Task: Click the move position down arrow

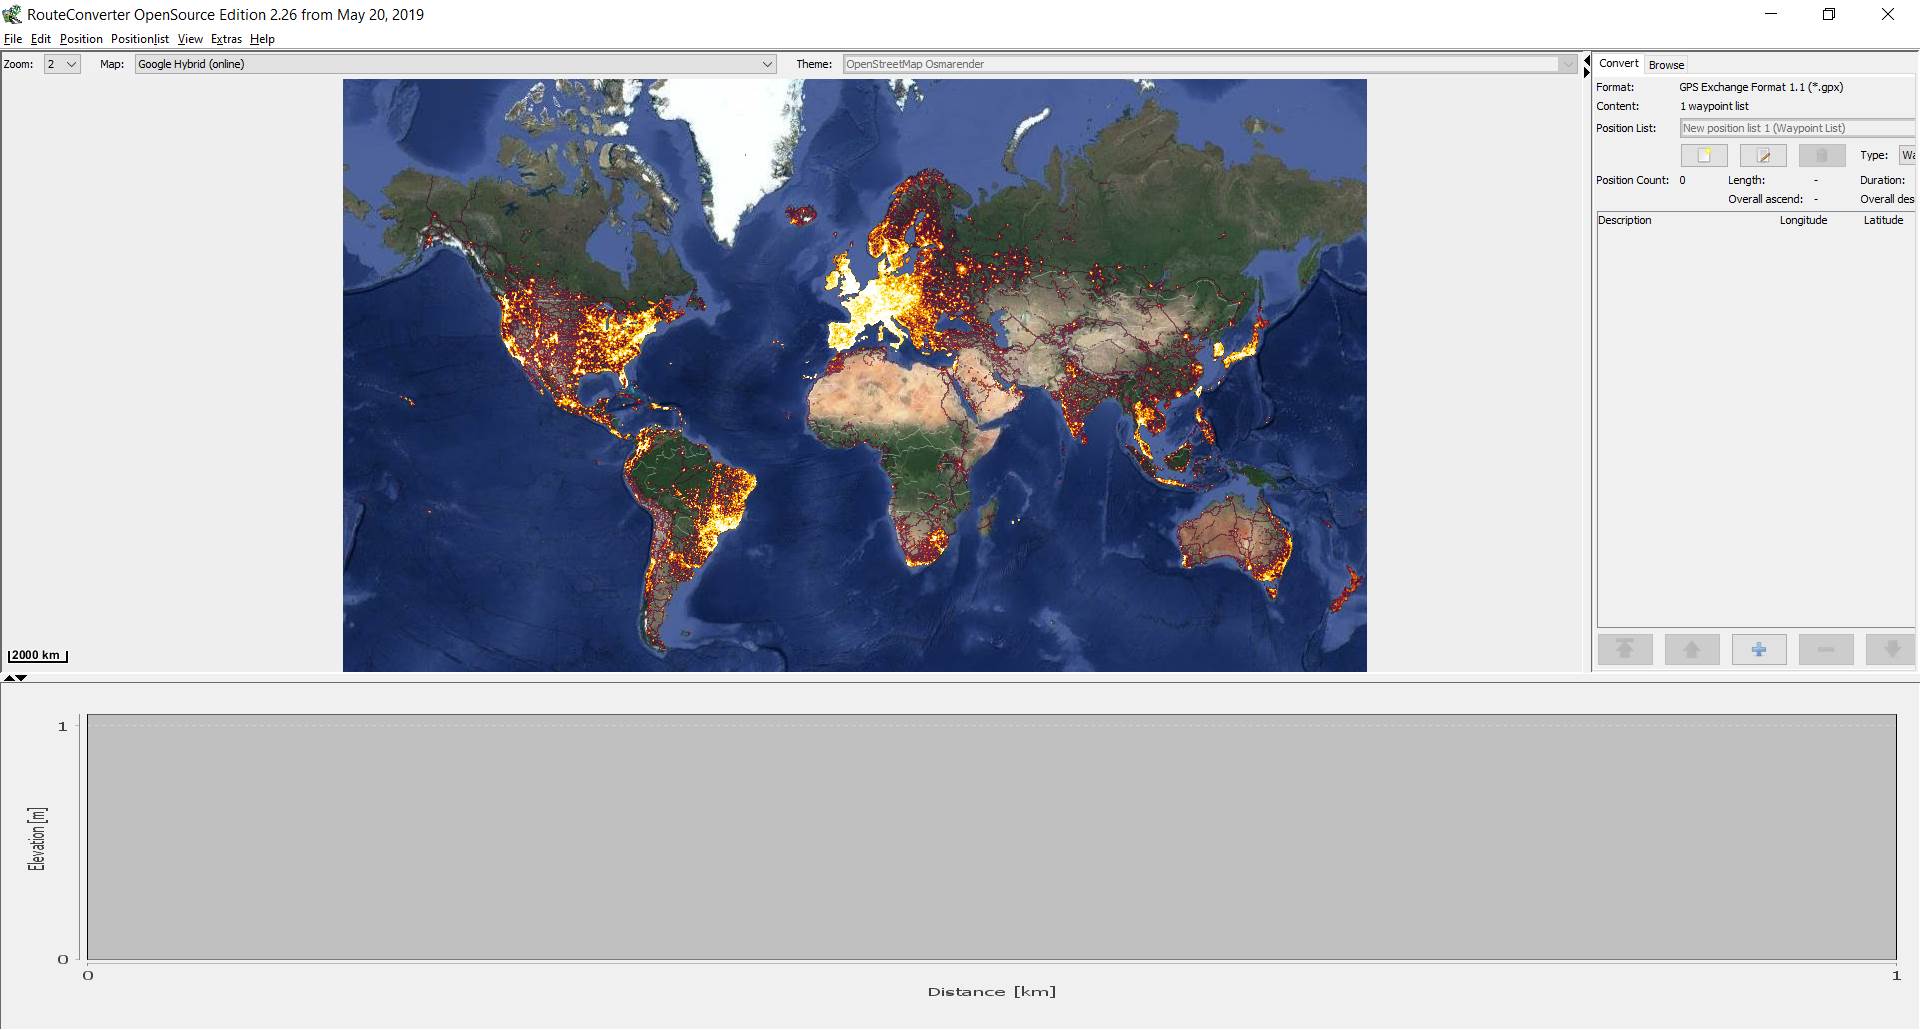Action: pos(1891,650)
